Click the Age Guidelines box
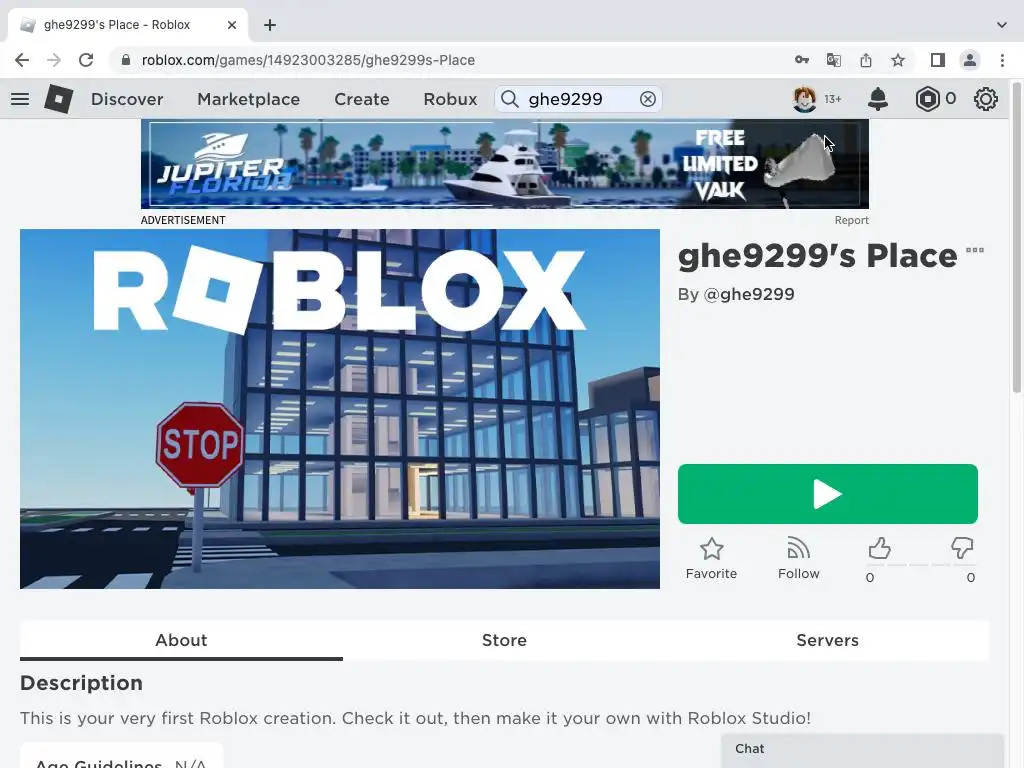1024x768 pixels. (x=121, y=756)
